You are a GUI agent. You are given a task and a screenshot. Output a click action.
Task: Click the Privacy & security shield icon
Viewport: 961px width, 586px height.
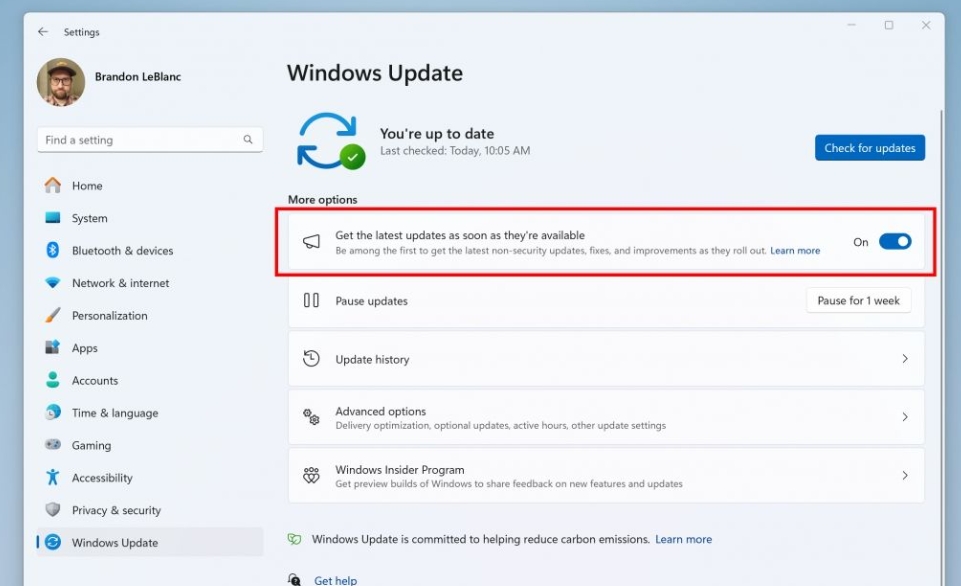point(53,509)
